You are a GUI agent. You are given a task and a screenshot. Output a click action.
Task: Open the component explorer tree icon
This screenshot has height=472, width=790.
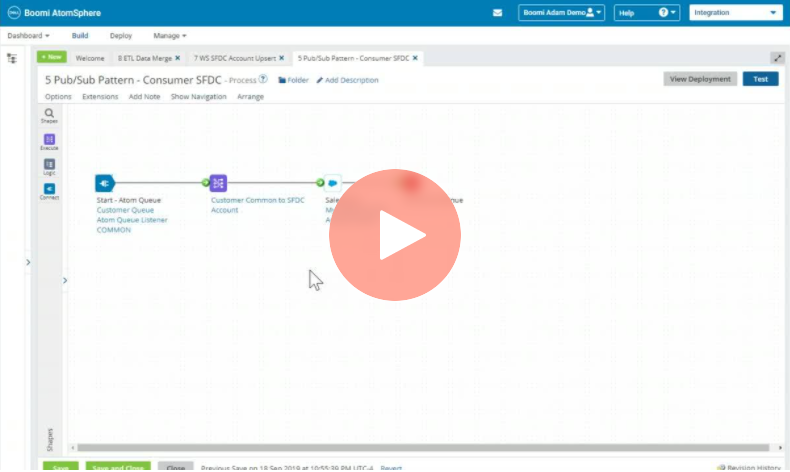12,58
